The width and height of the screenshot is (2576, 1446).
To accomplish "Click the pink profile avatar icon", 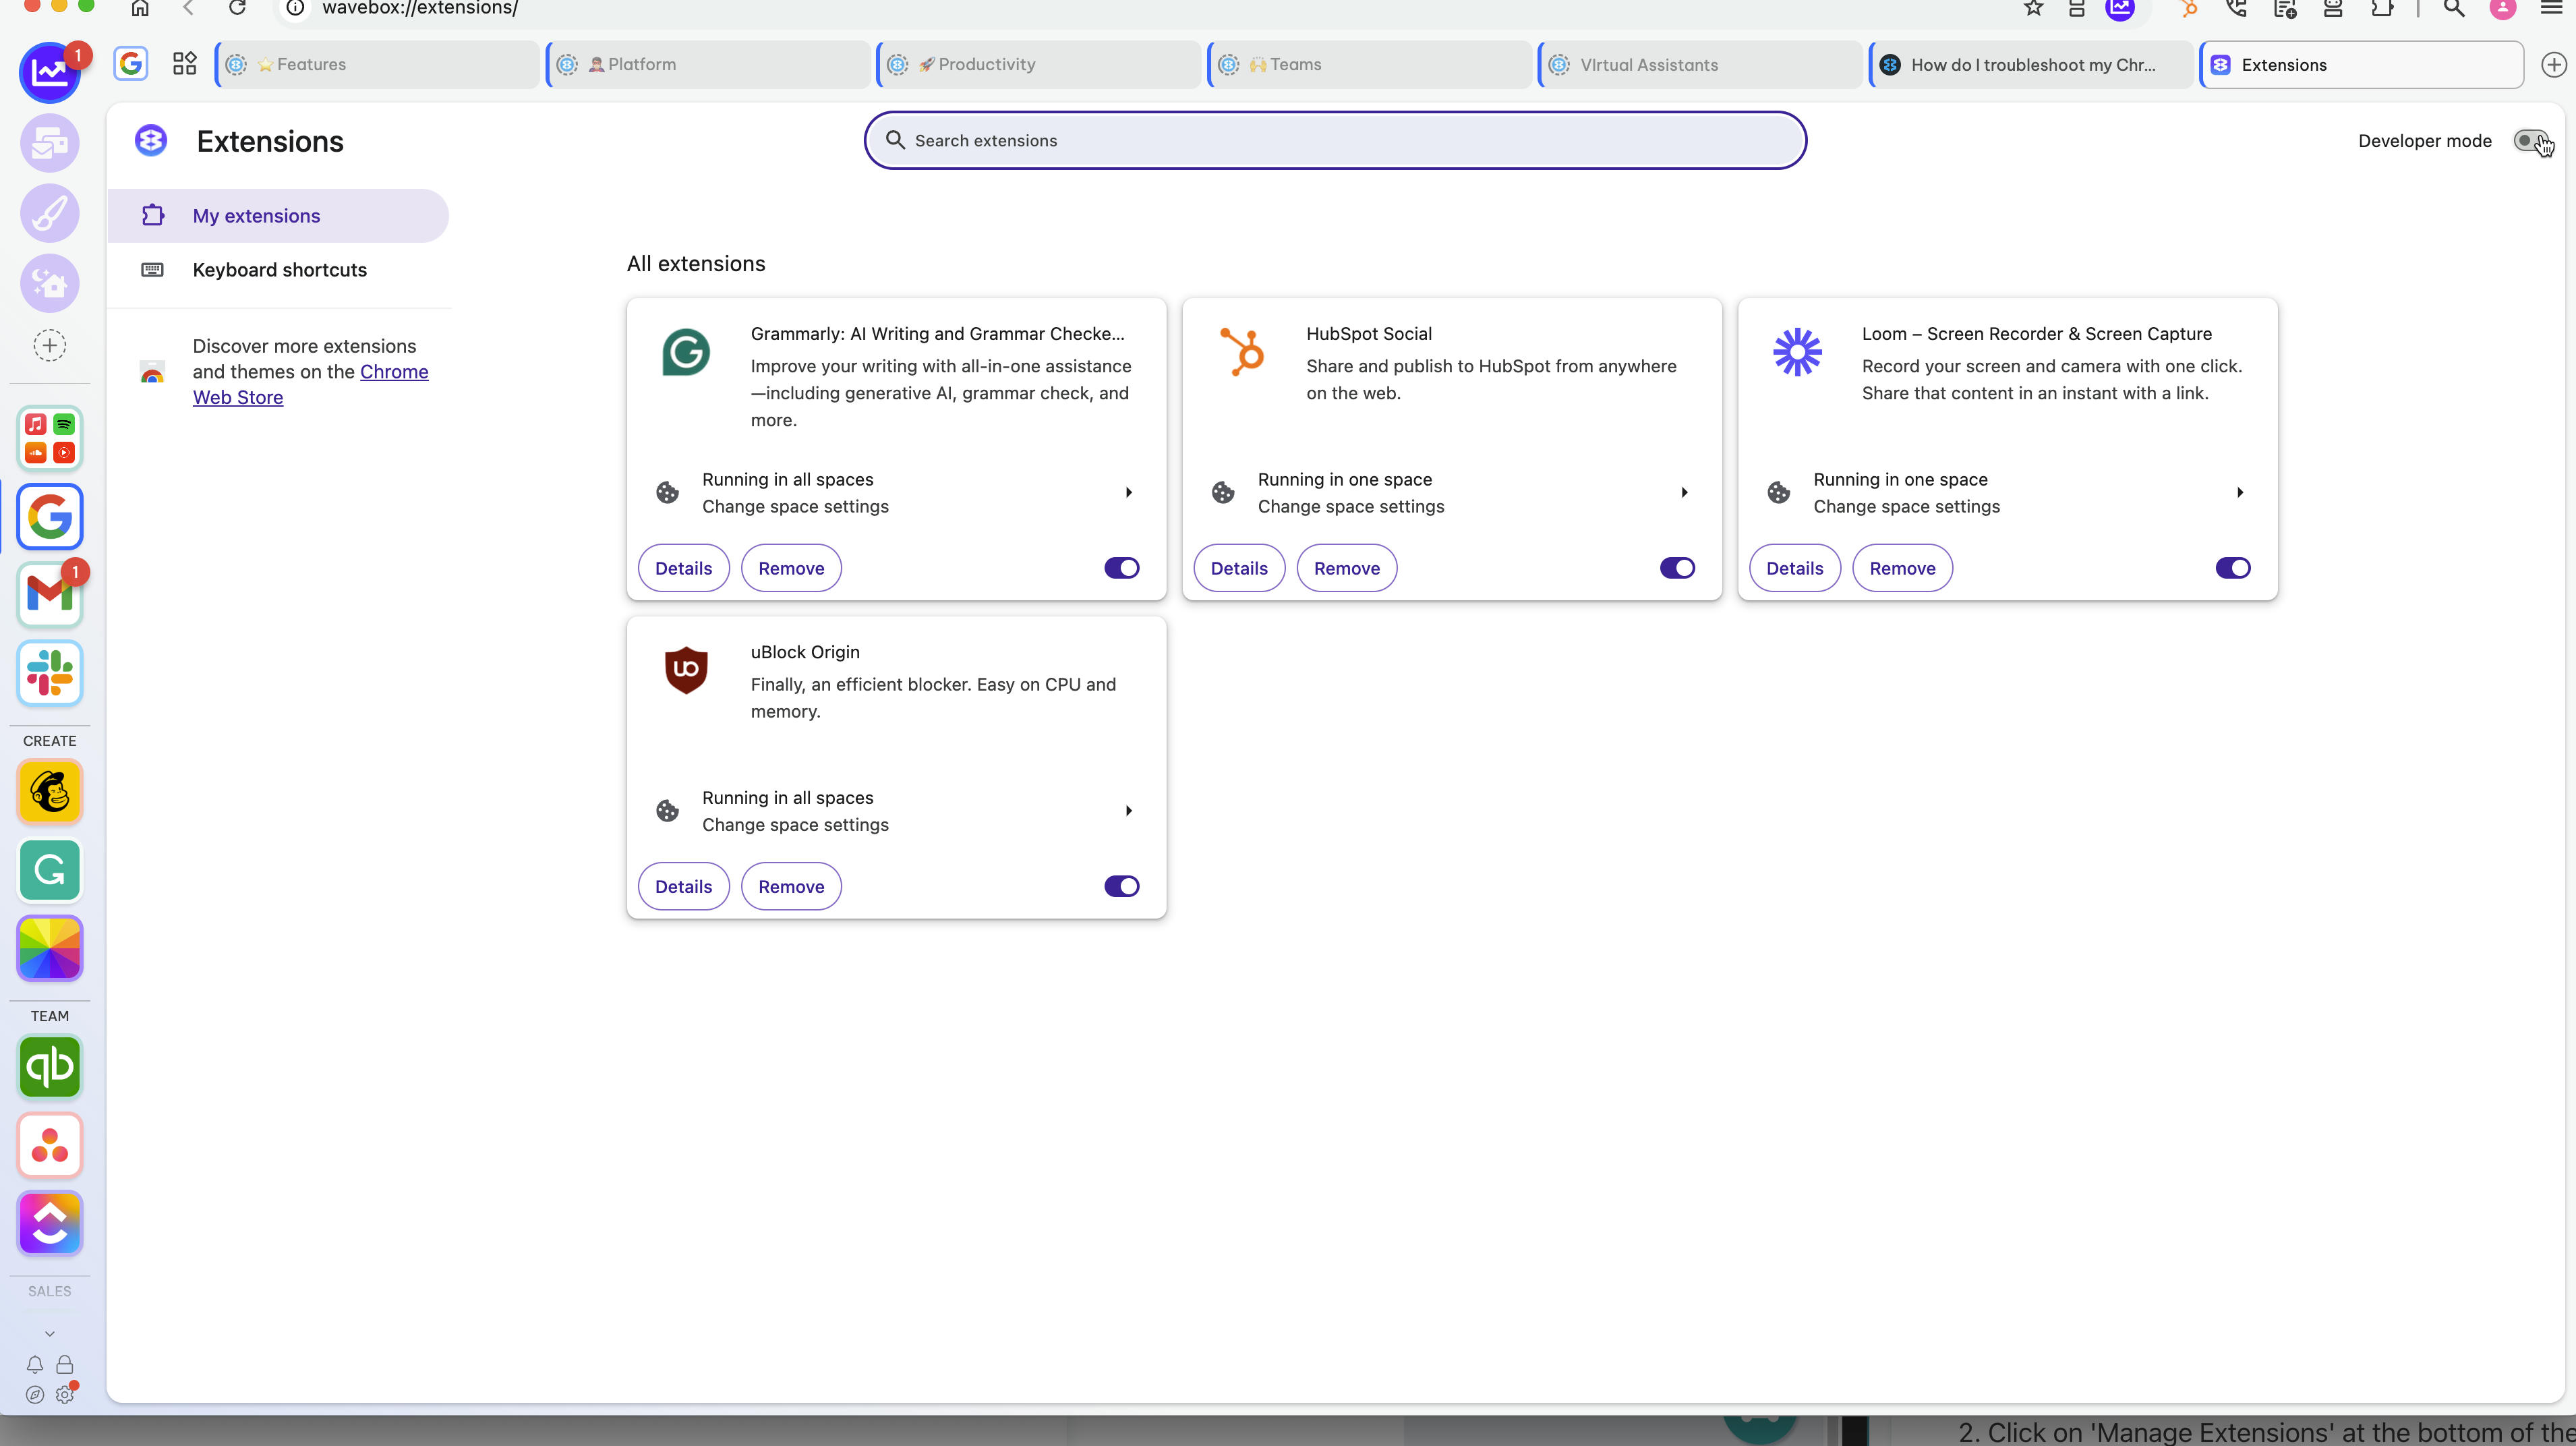I will point(2502,8).
